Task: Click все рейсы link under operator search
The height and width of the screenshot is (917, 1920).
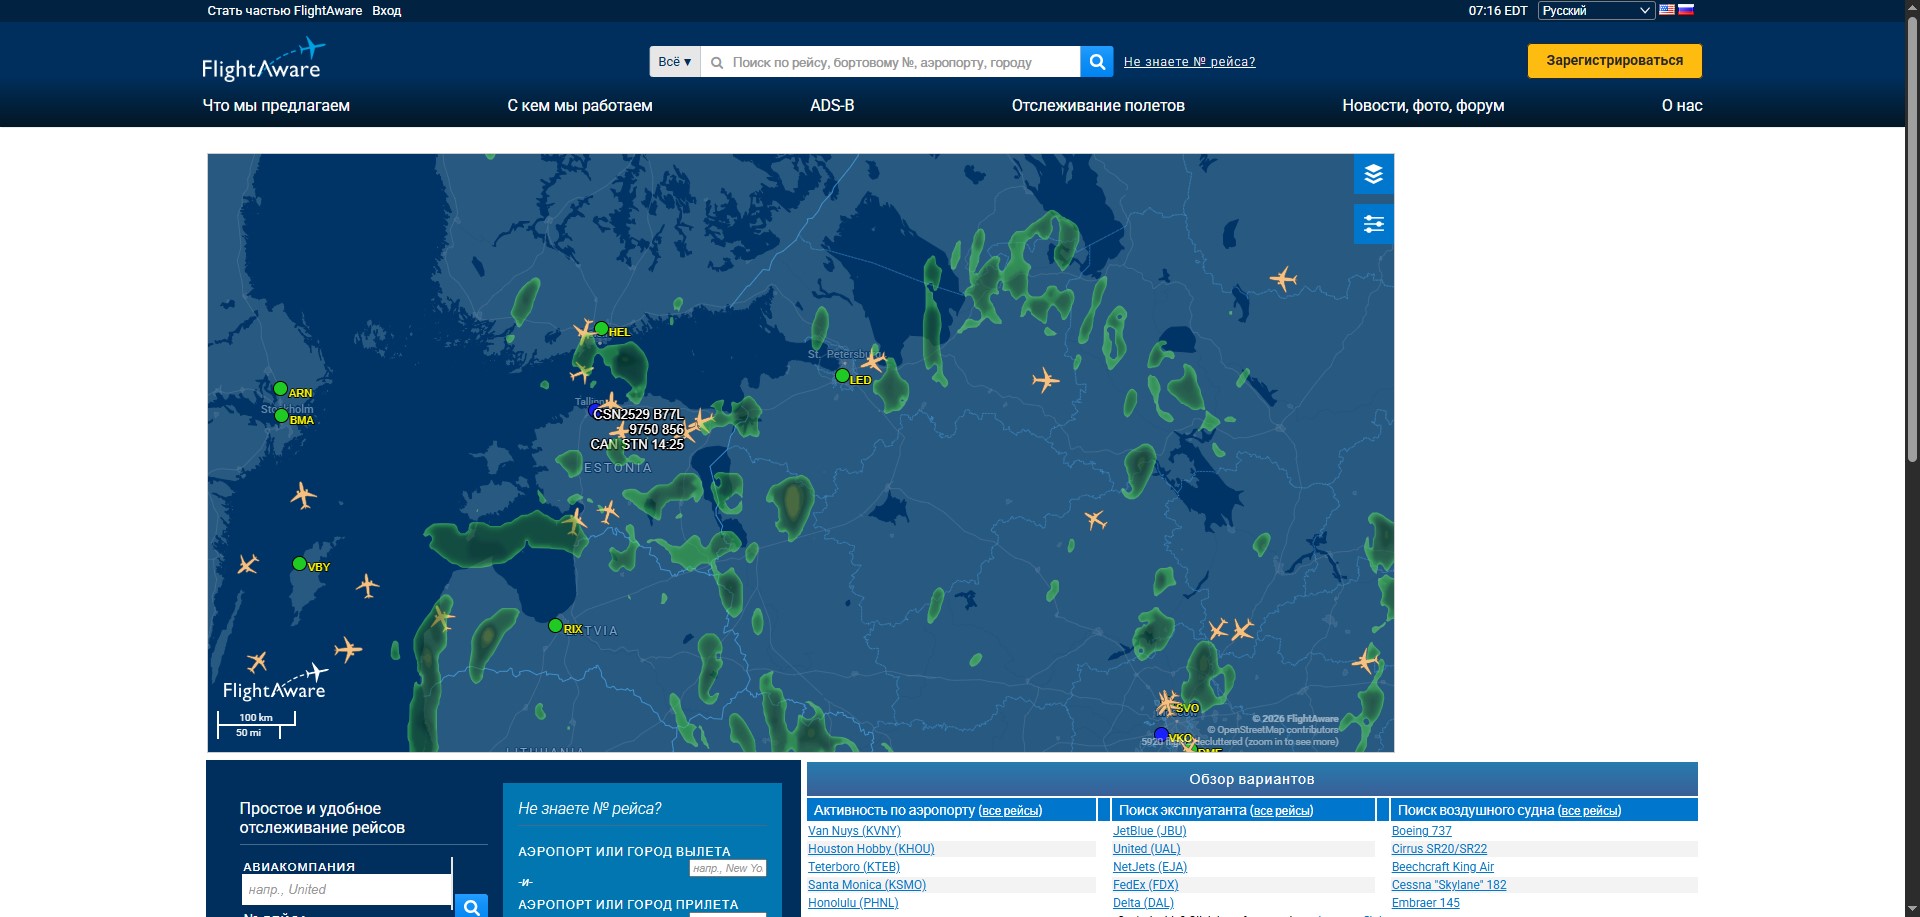Action: pos(1281,811)
